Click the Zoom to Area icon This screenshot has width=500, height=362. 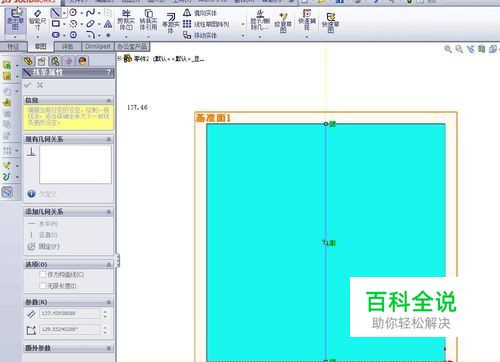click(459, 49)
